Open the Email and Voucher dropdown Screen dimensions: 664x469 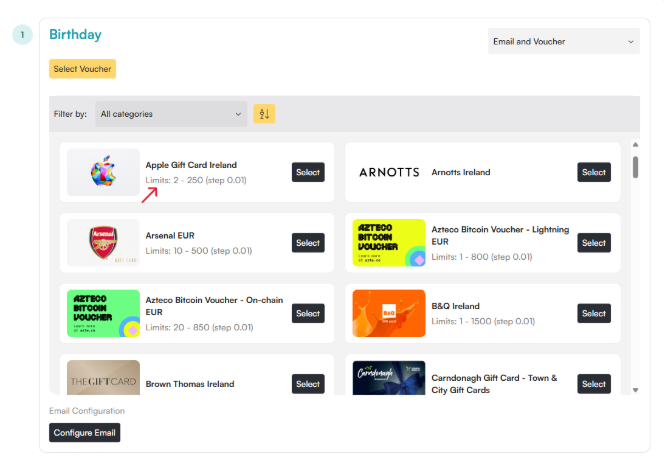pos(564,41)
